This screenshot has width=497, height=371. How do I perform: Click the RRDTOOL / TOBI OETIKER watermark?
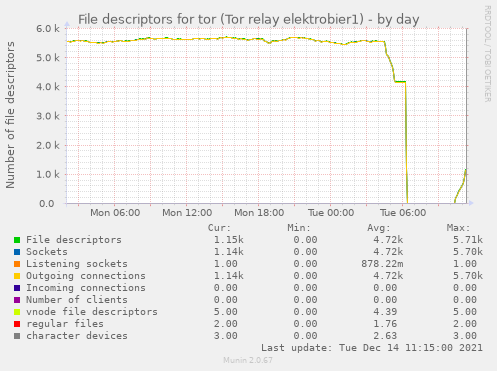click(x=487, y=54)
